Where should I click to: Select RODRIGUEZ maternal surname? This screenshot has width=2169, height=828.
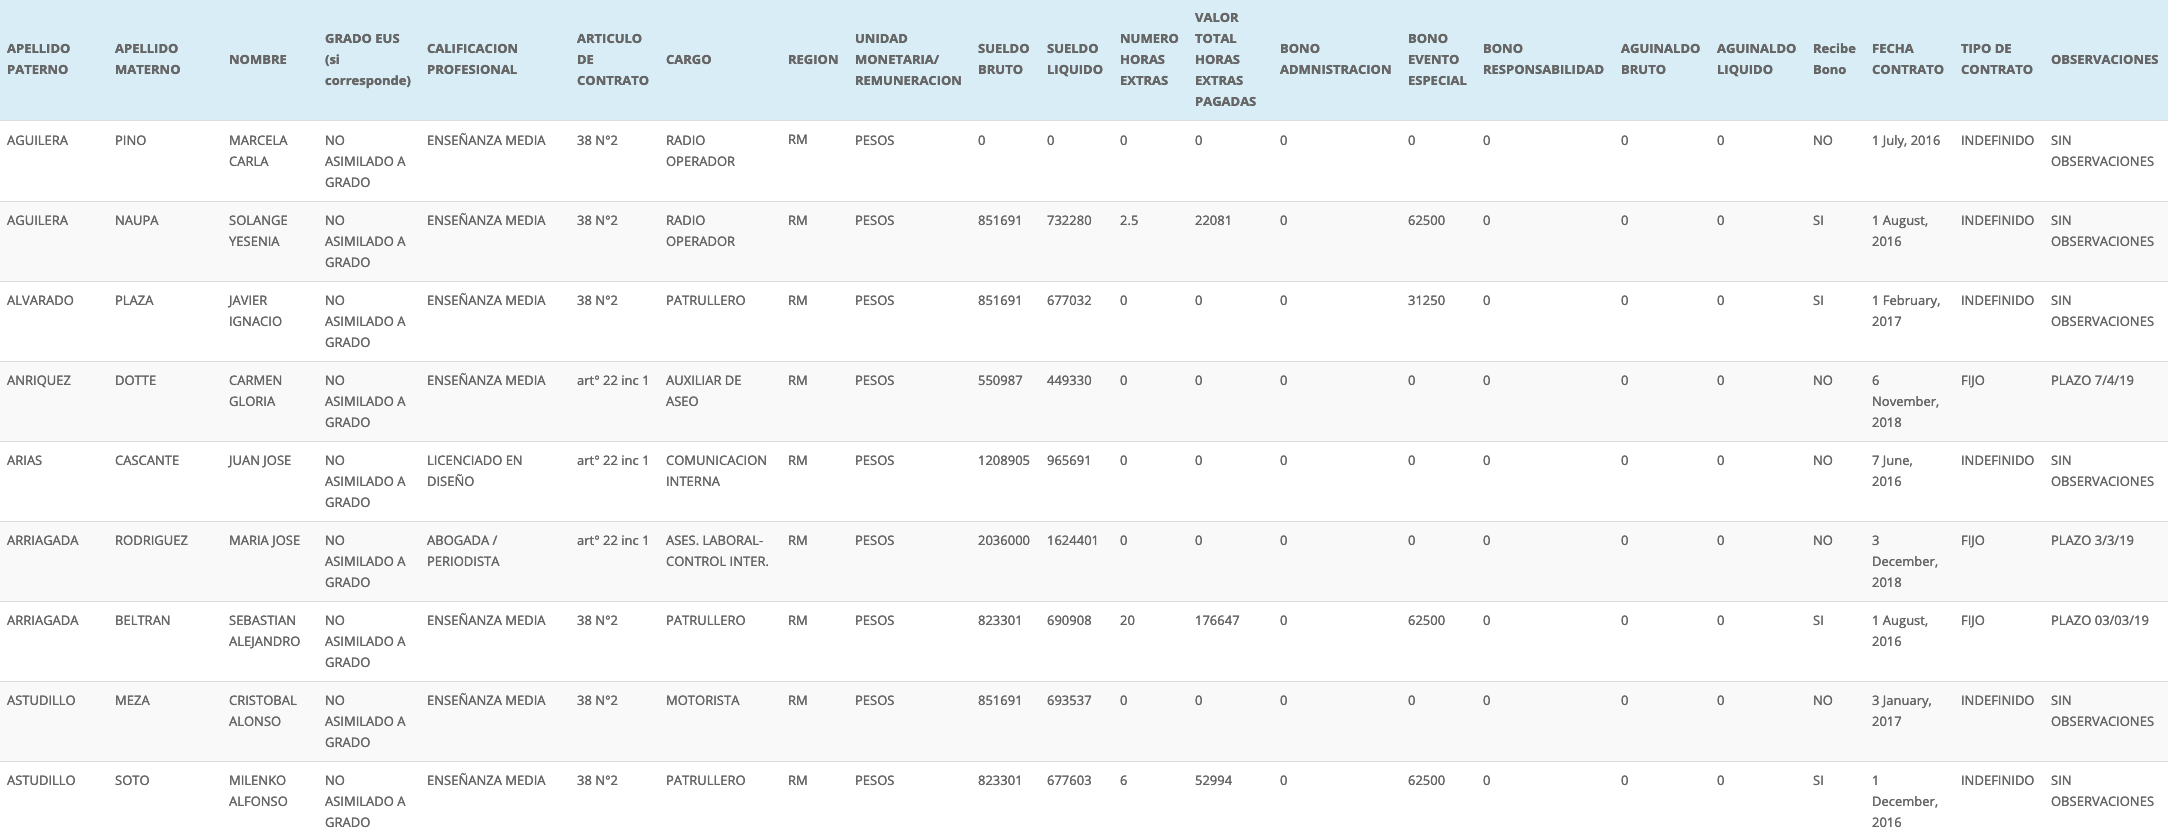point(151,540)
